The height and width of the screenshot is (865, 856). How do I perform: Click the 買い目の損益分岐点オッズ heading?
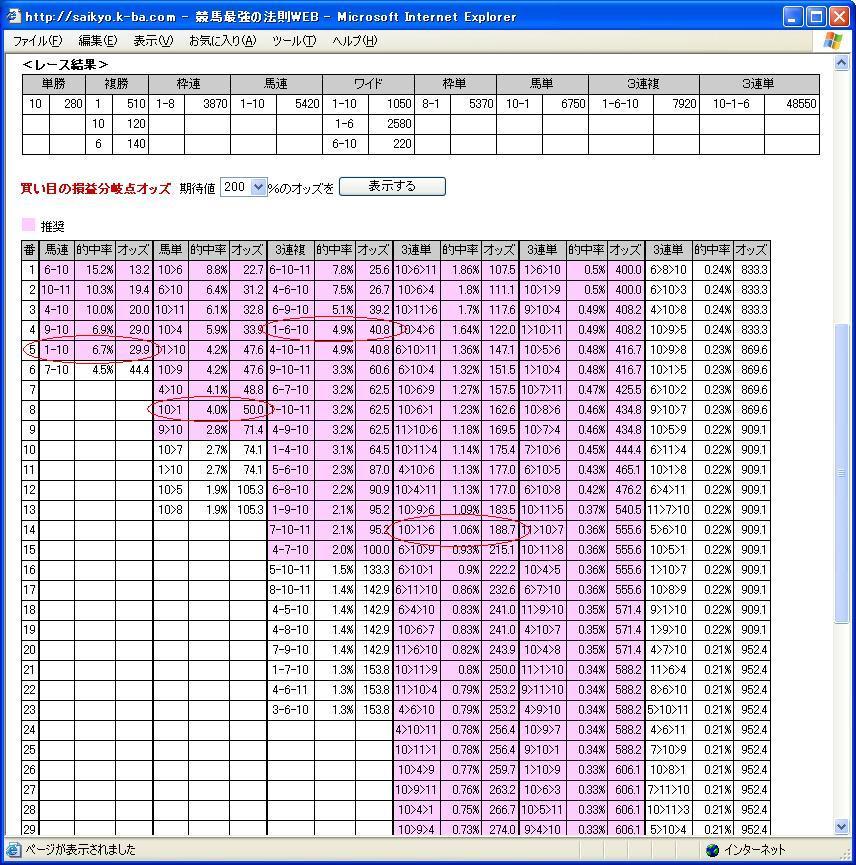tap(96, 188)
